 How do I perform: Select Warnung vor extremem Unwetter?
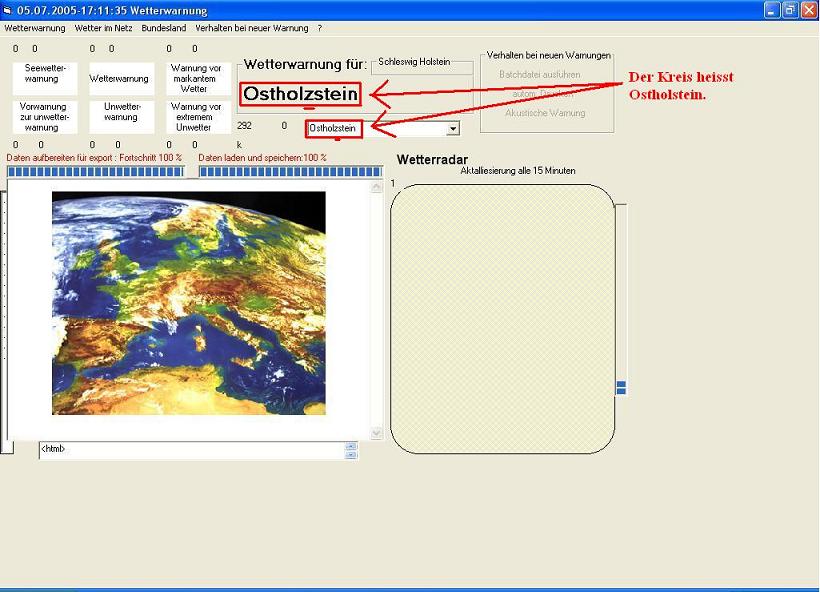(195, 117)
